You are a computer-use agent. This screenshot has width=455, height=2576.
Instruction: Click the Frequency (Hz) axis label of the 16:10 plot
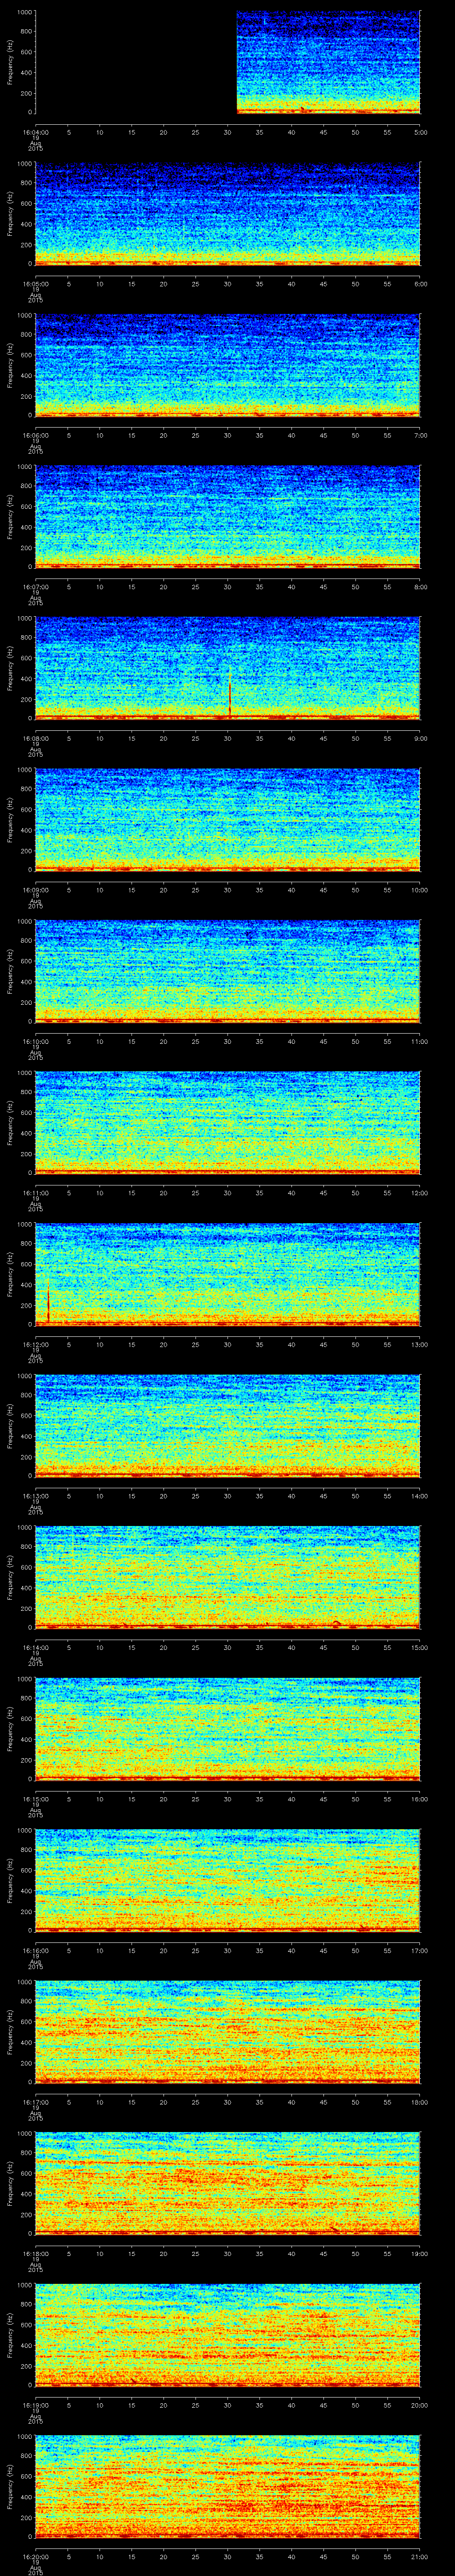point(10,971)
